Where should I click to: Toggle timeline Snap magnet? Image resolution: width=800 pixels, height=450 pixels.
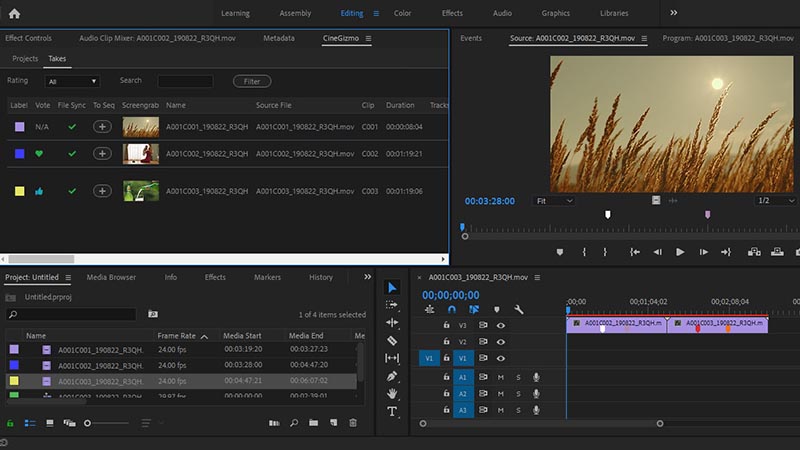click(452, 310)
